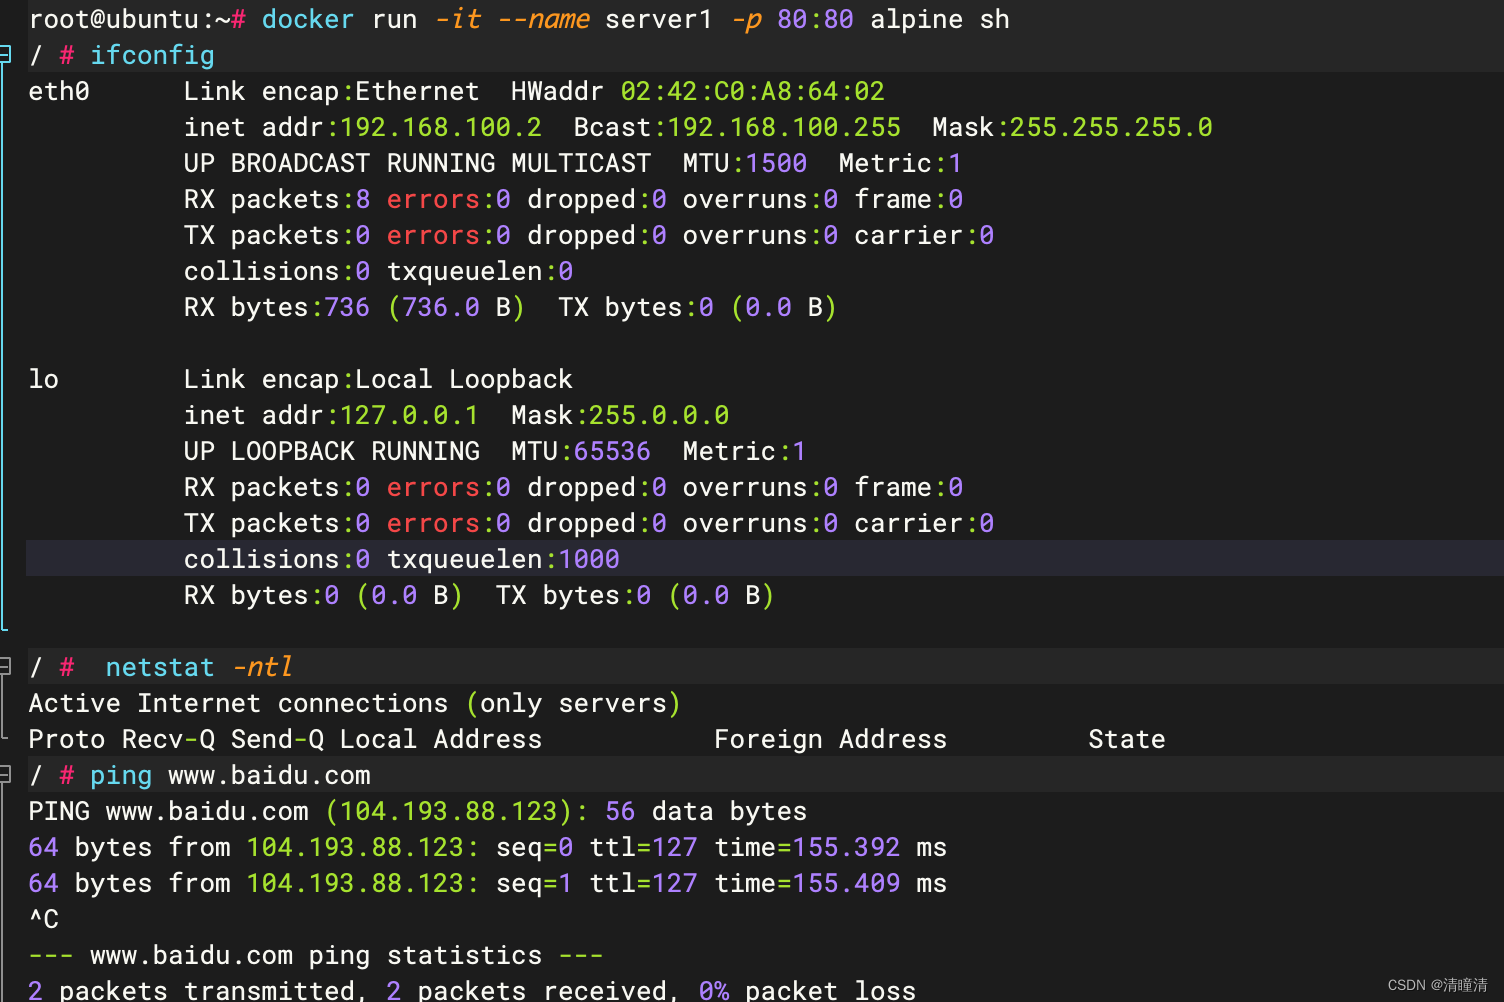1504x1002 pixels.
Task: Click the inet address 192.168.100.2
Action: (441, 127)
